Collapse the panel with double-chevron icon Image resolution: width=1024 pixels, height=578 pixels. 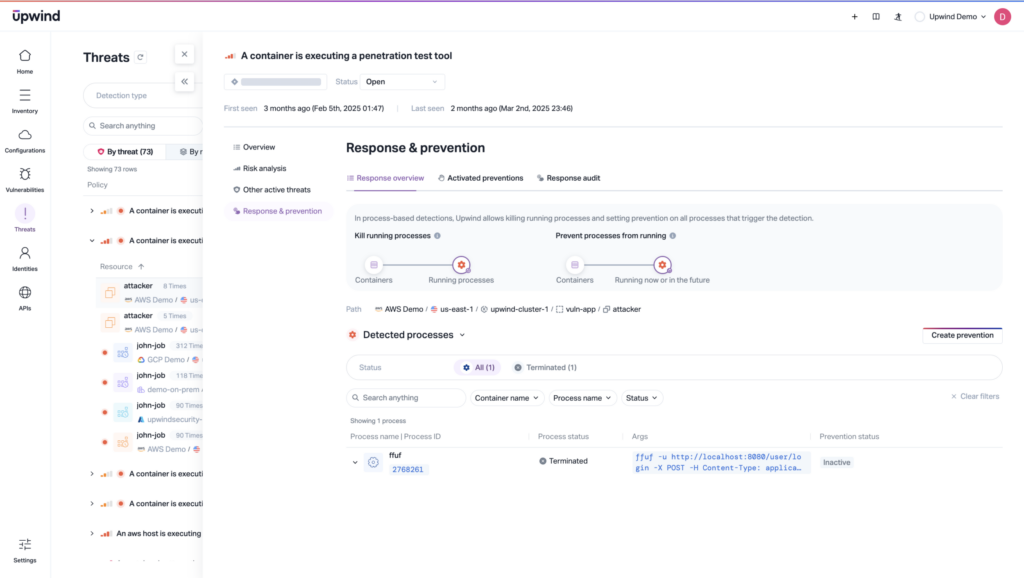click(184, 82)
